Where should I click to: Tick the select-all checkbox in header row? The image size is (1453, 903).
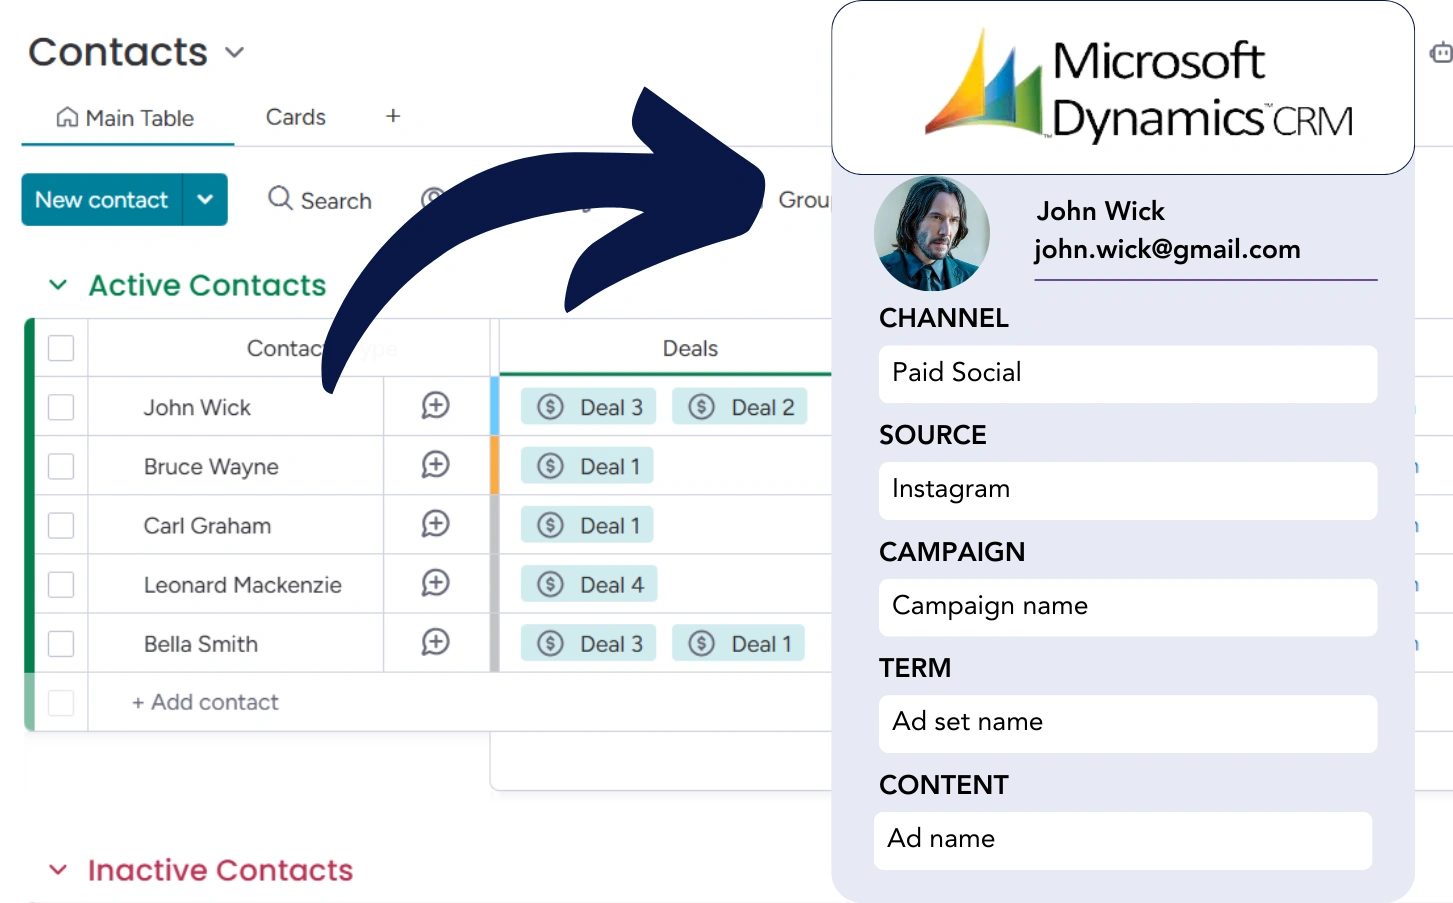tap(61, 348)
